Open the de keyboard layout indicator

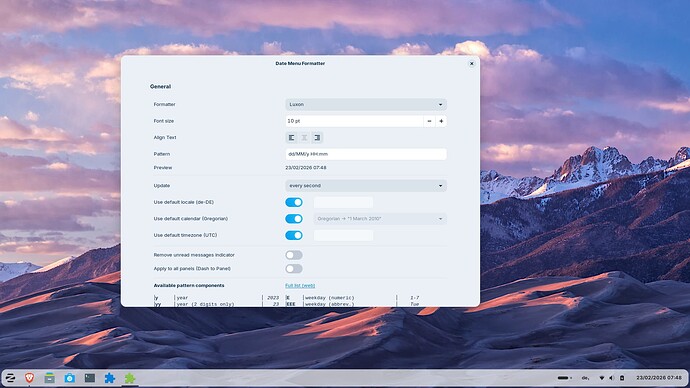coord(585,378)
